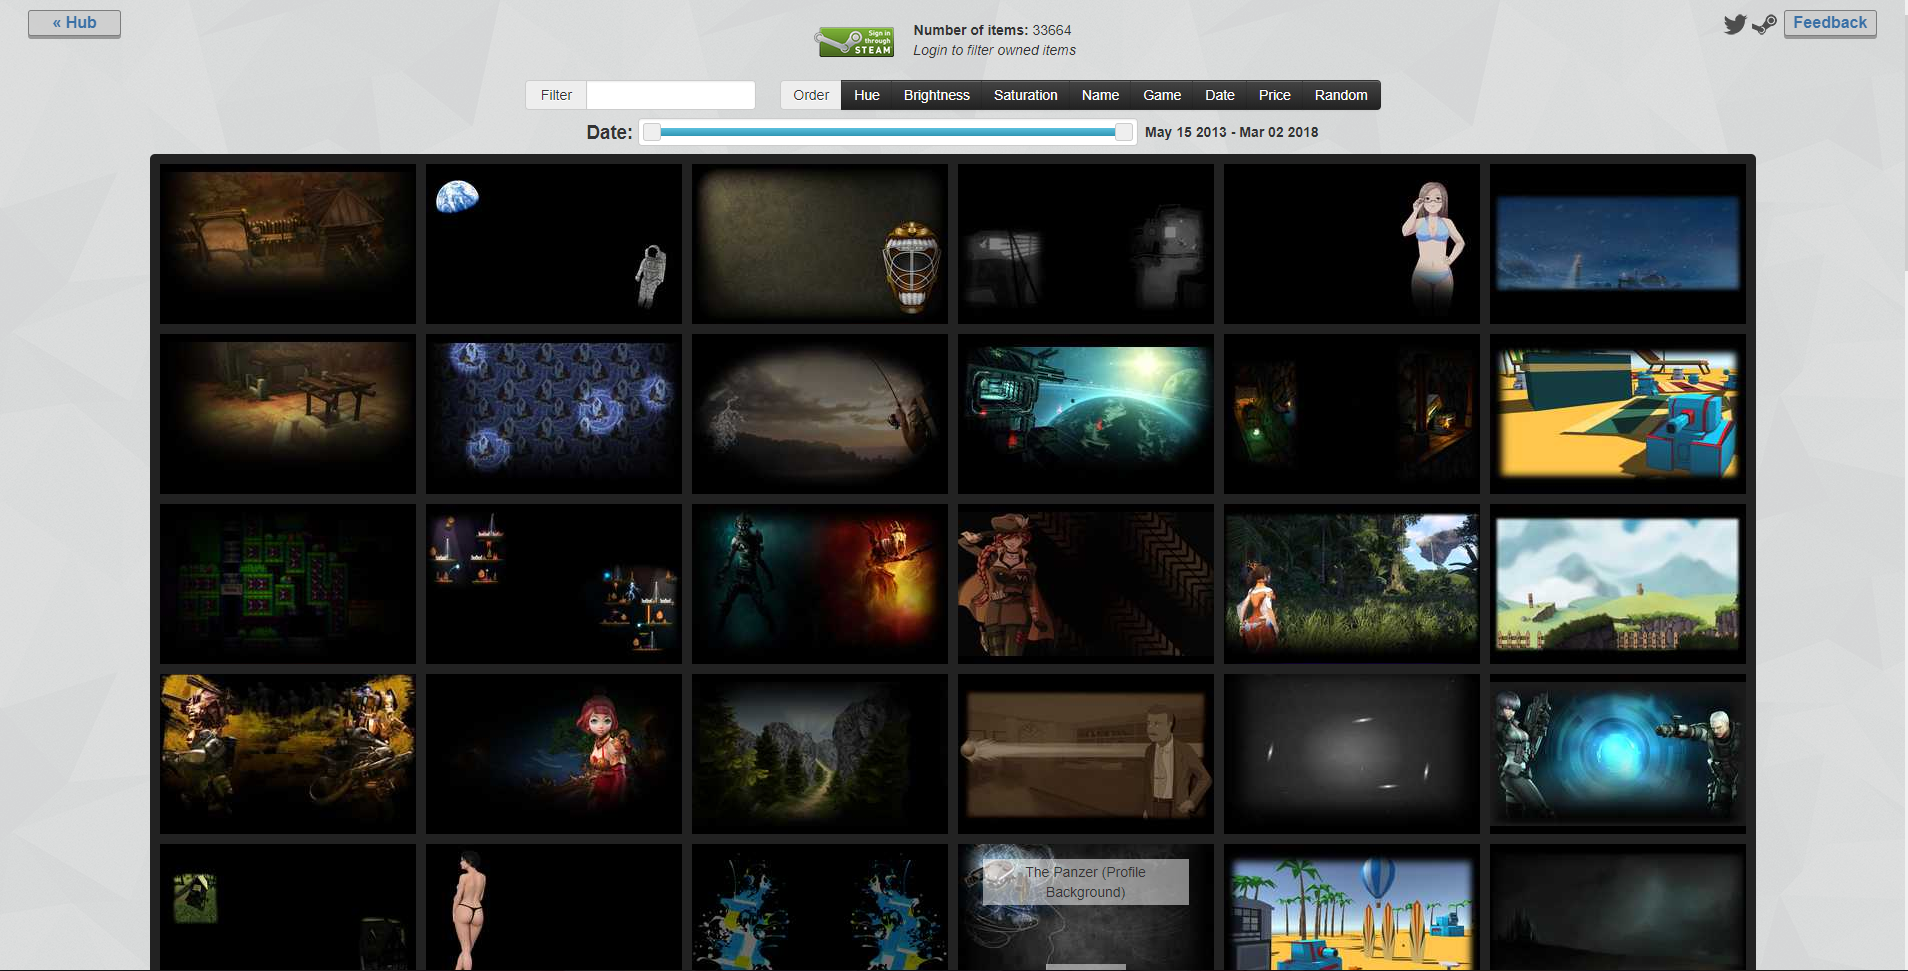Open the spaceship orbiting planet background
This screenshot has width=1908, height=971.
click(1086, 414)
